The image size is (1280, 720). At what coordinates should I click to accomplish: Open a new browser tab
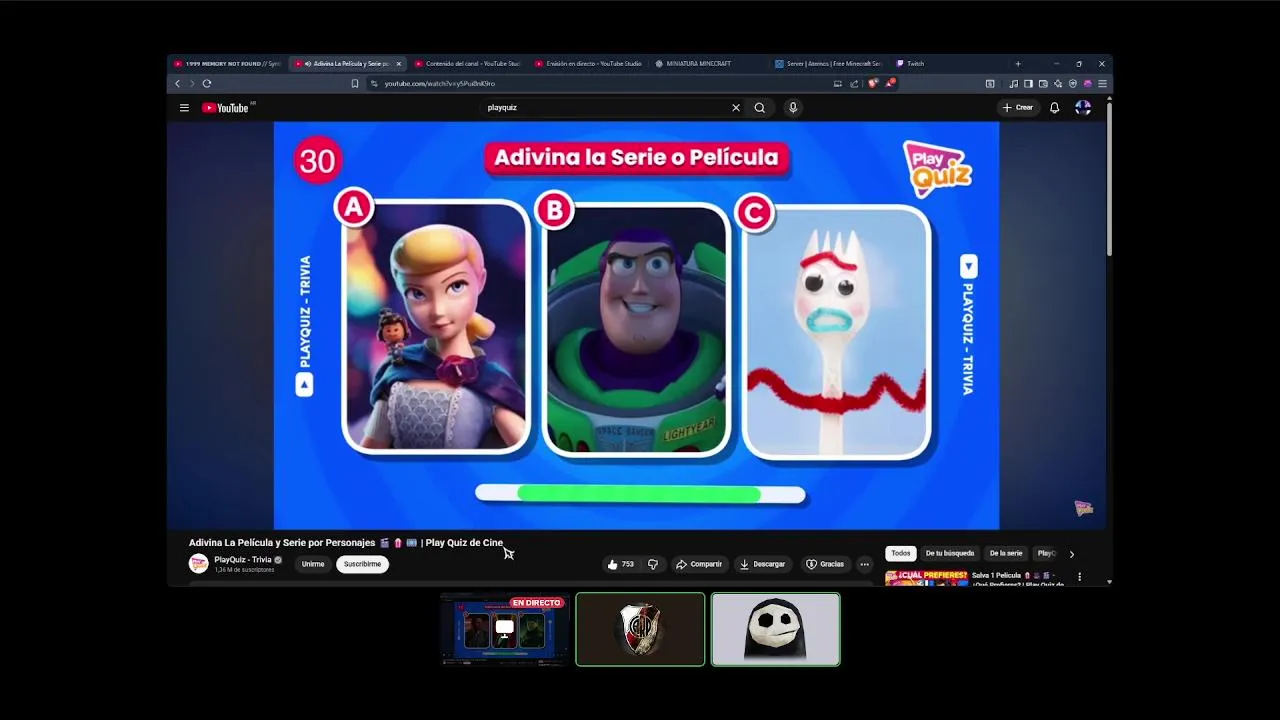pos(1018,64)
